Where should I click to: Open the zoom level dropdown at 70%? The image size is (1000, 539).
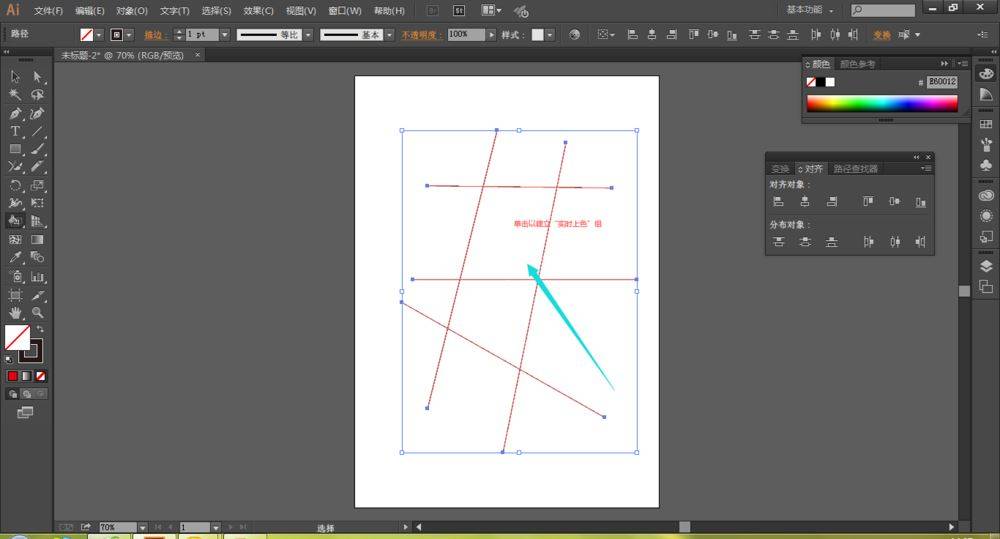pos(143,527)
